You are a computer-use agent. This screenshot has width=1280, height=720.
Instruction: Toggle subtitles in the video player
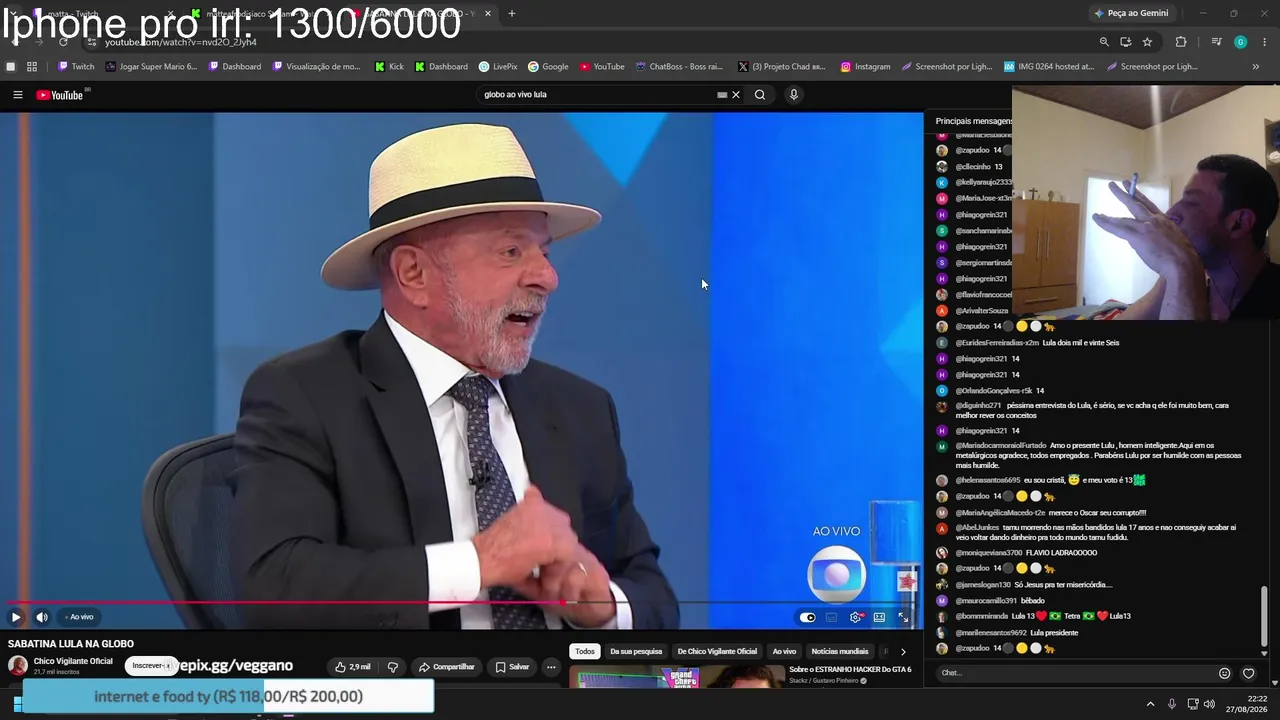point(832,617)
